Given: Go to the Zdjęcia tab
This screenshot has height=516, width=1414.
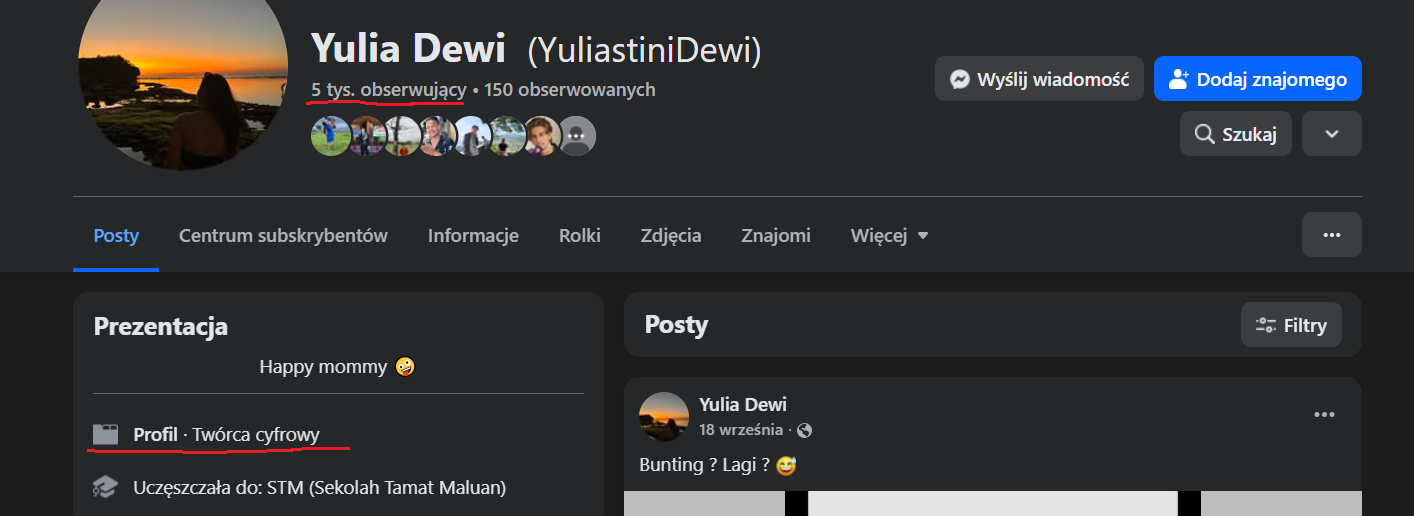Looking at the screenshot, I should pyautogui.click(x=671, y=236).
